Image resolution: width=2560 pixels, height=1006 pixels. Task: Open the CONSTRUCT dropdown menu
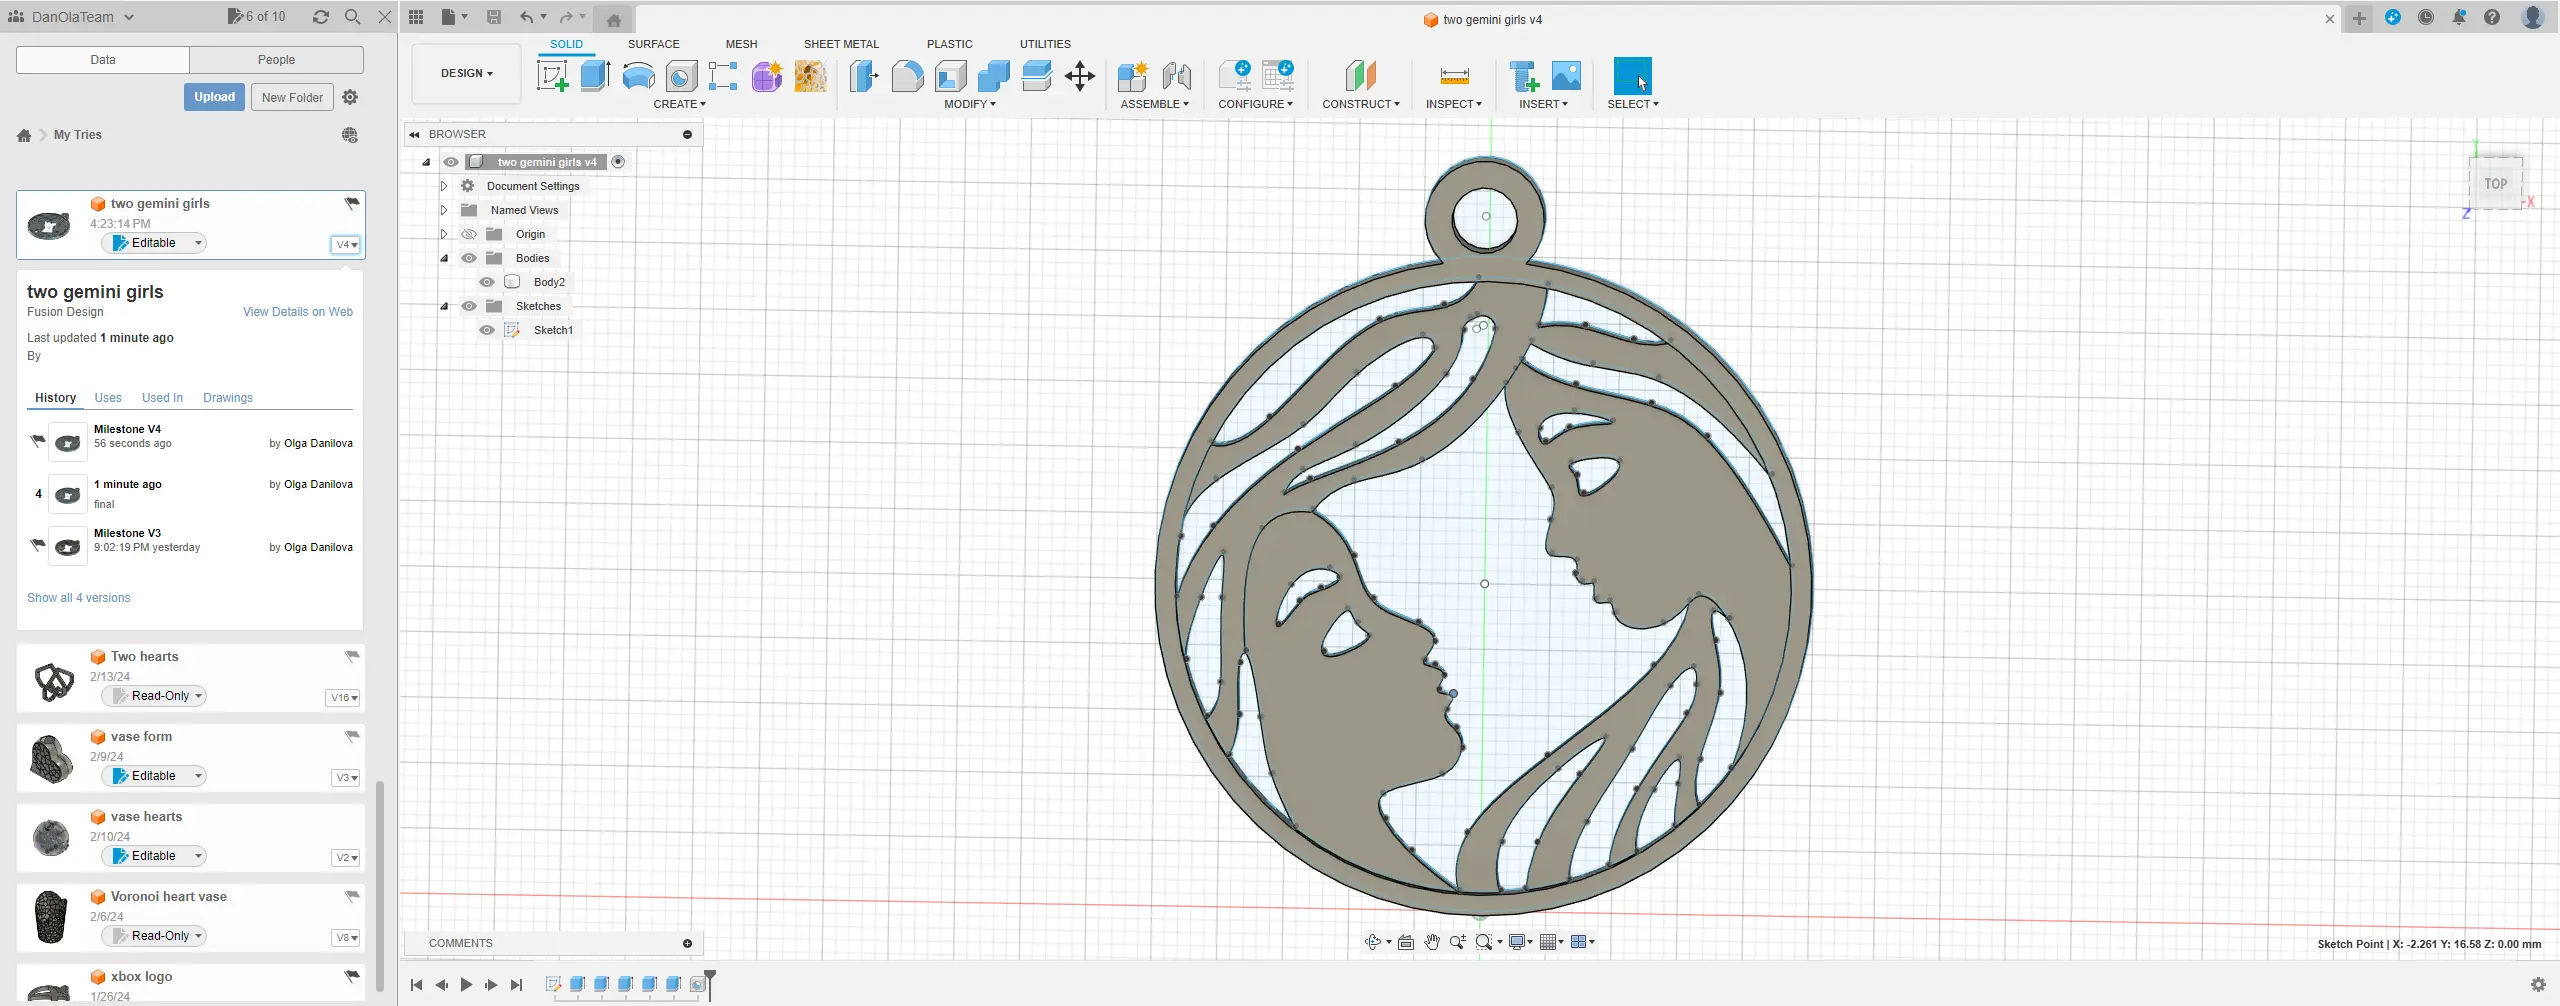(1361, 104)
